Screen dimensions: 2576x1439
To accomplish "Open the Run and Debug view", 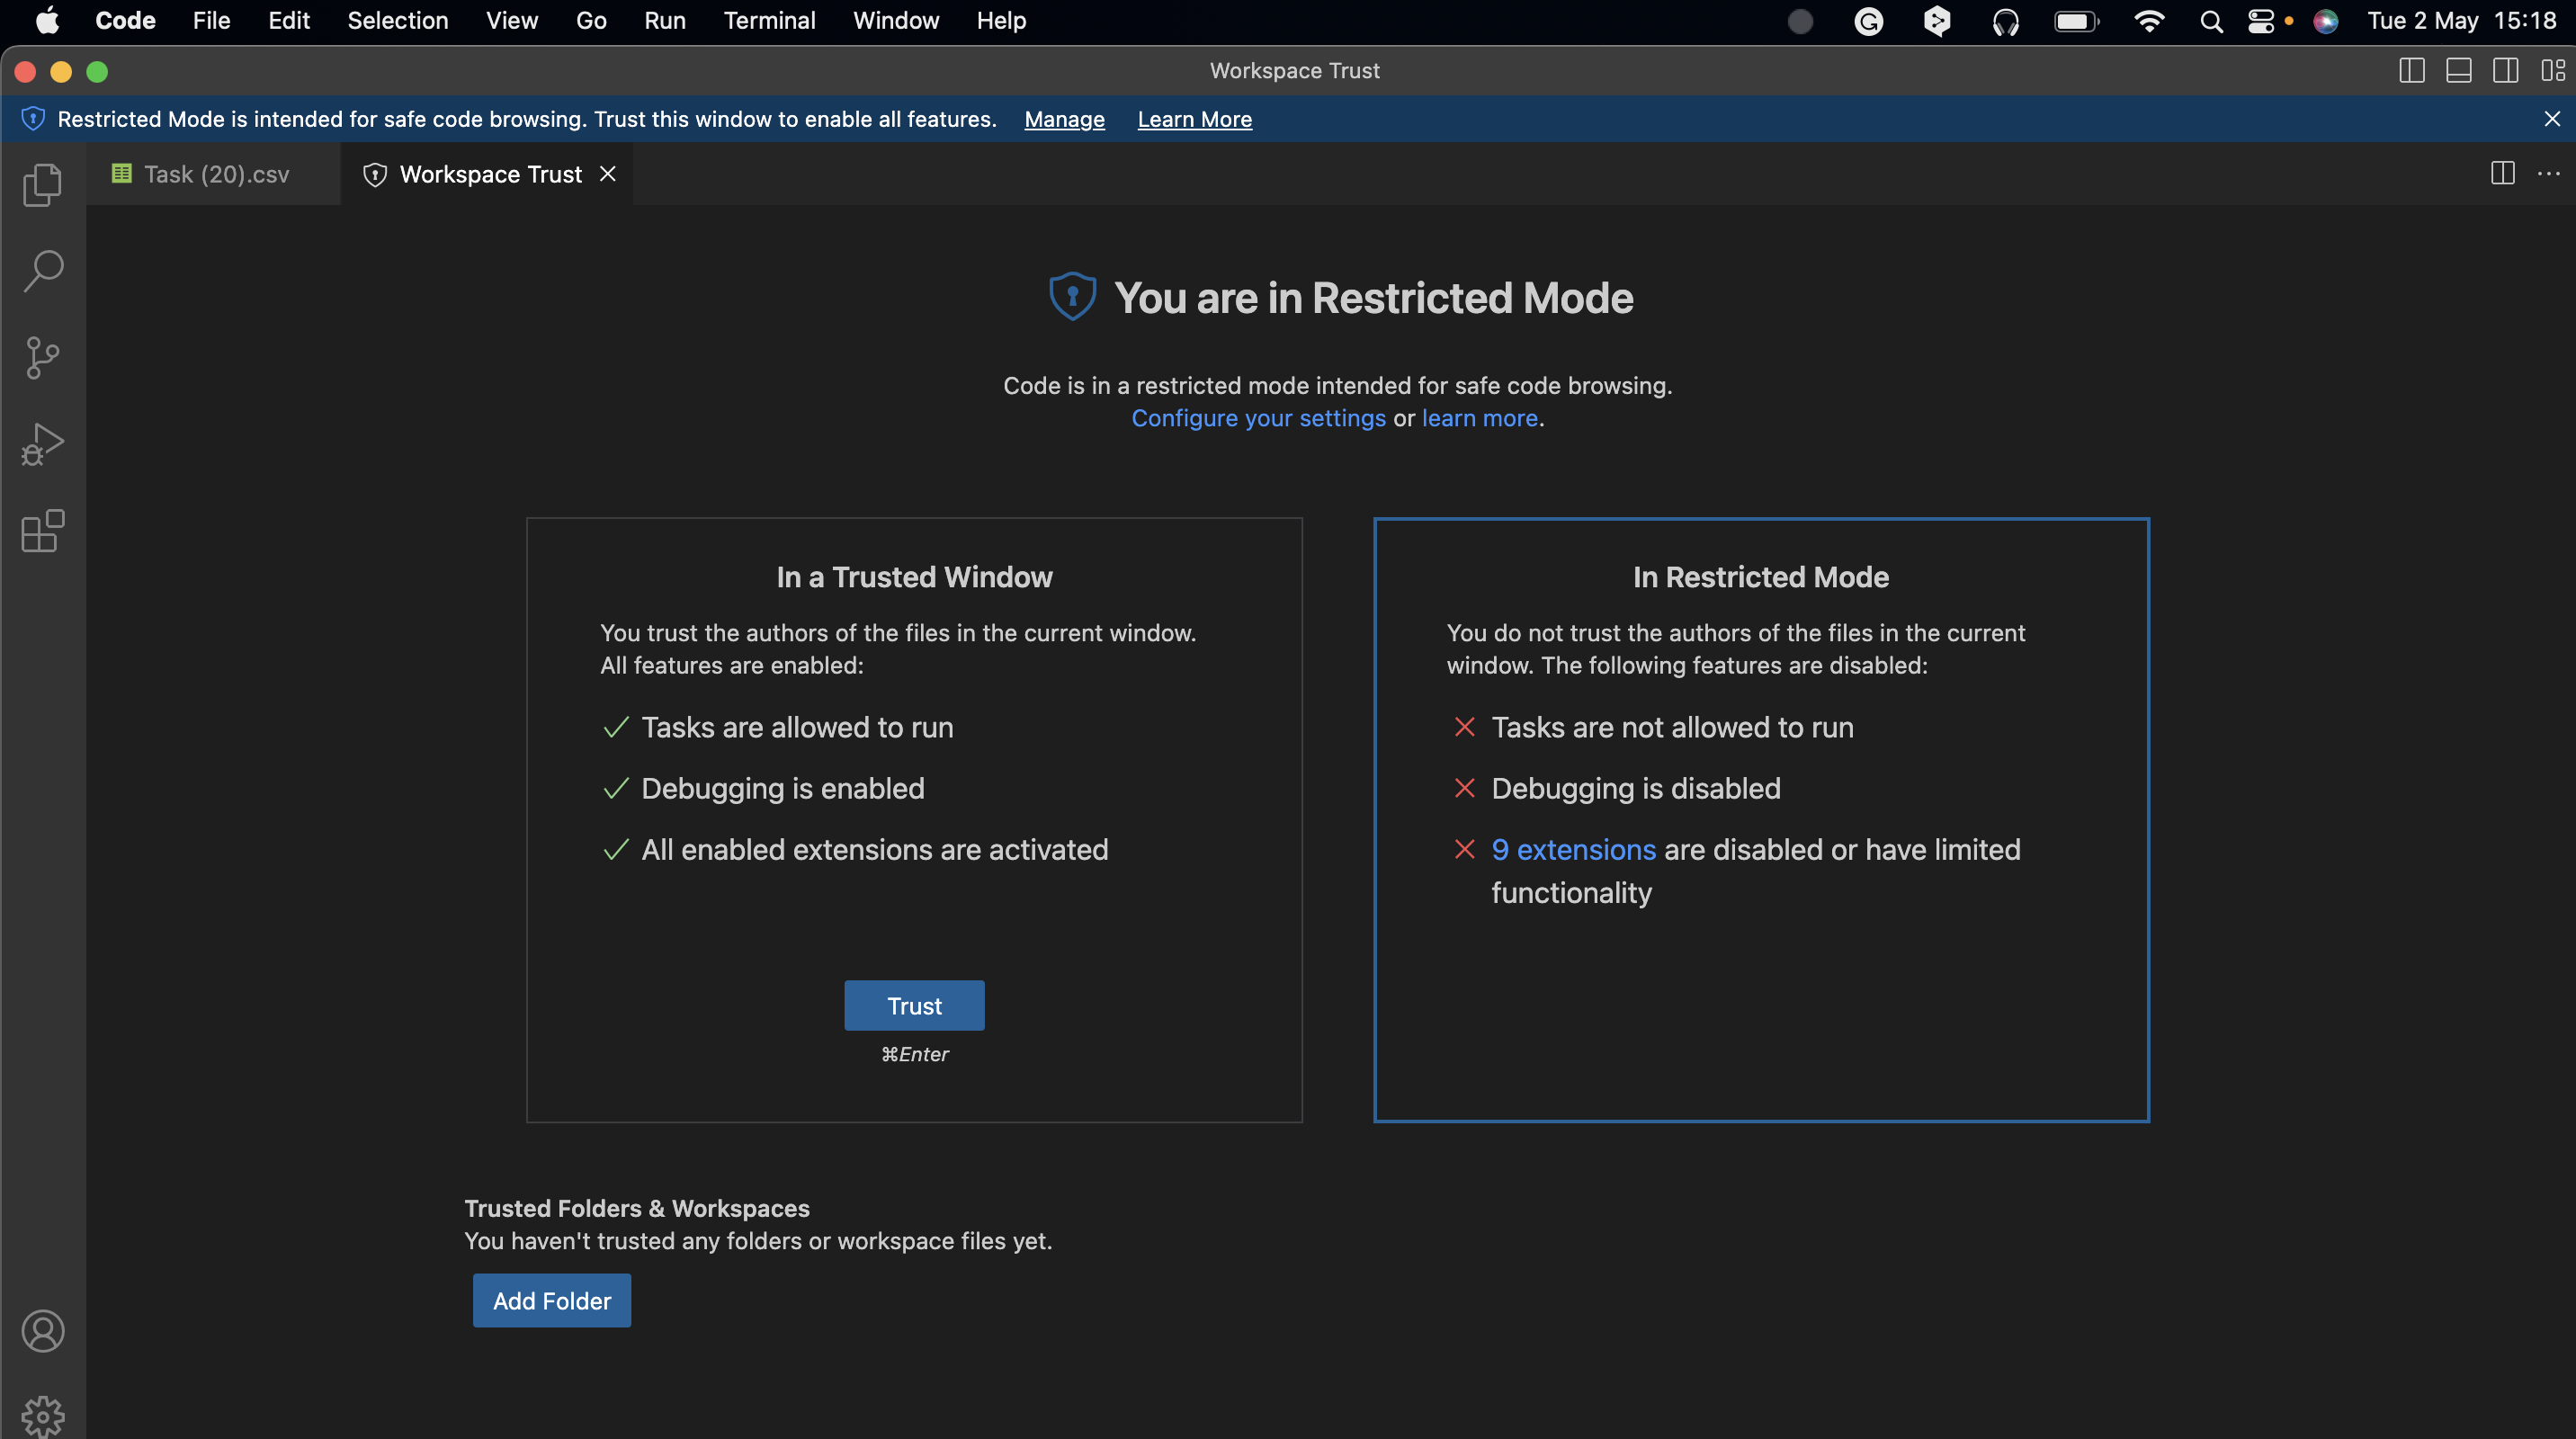I will (42, 444).
